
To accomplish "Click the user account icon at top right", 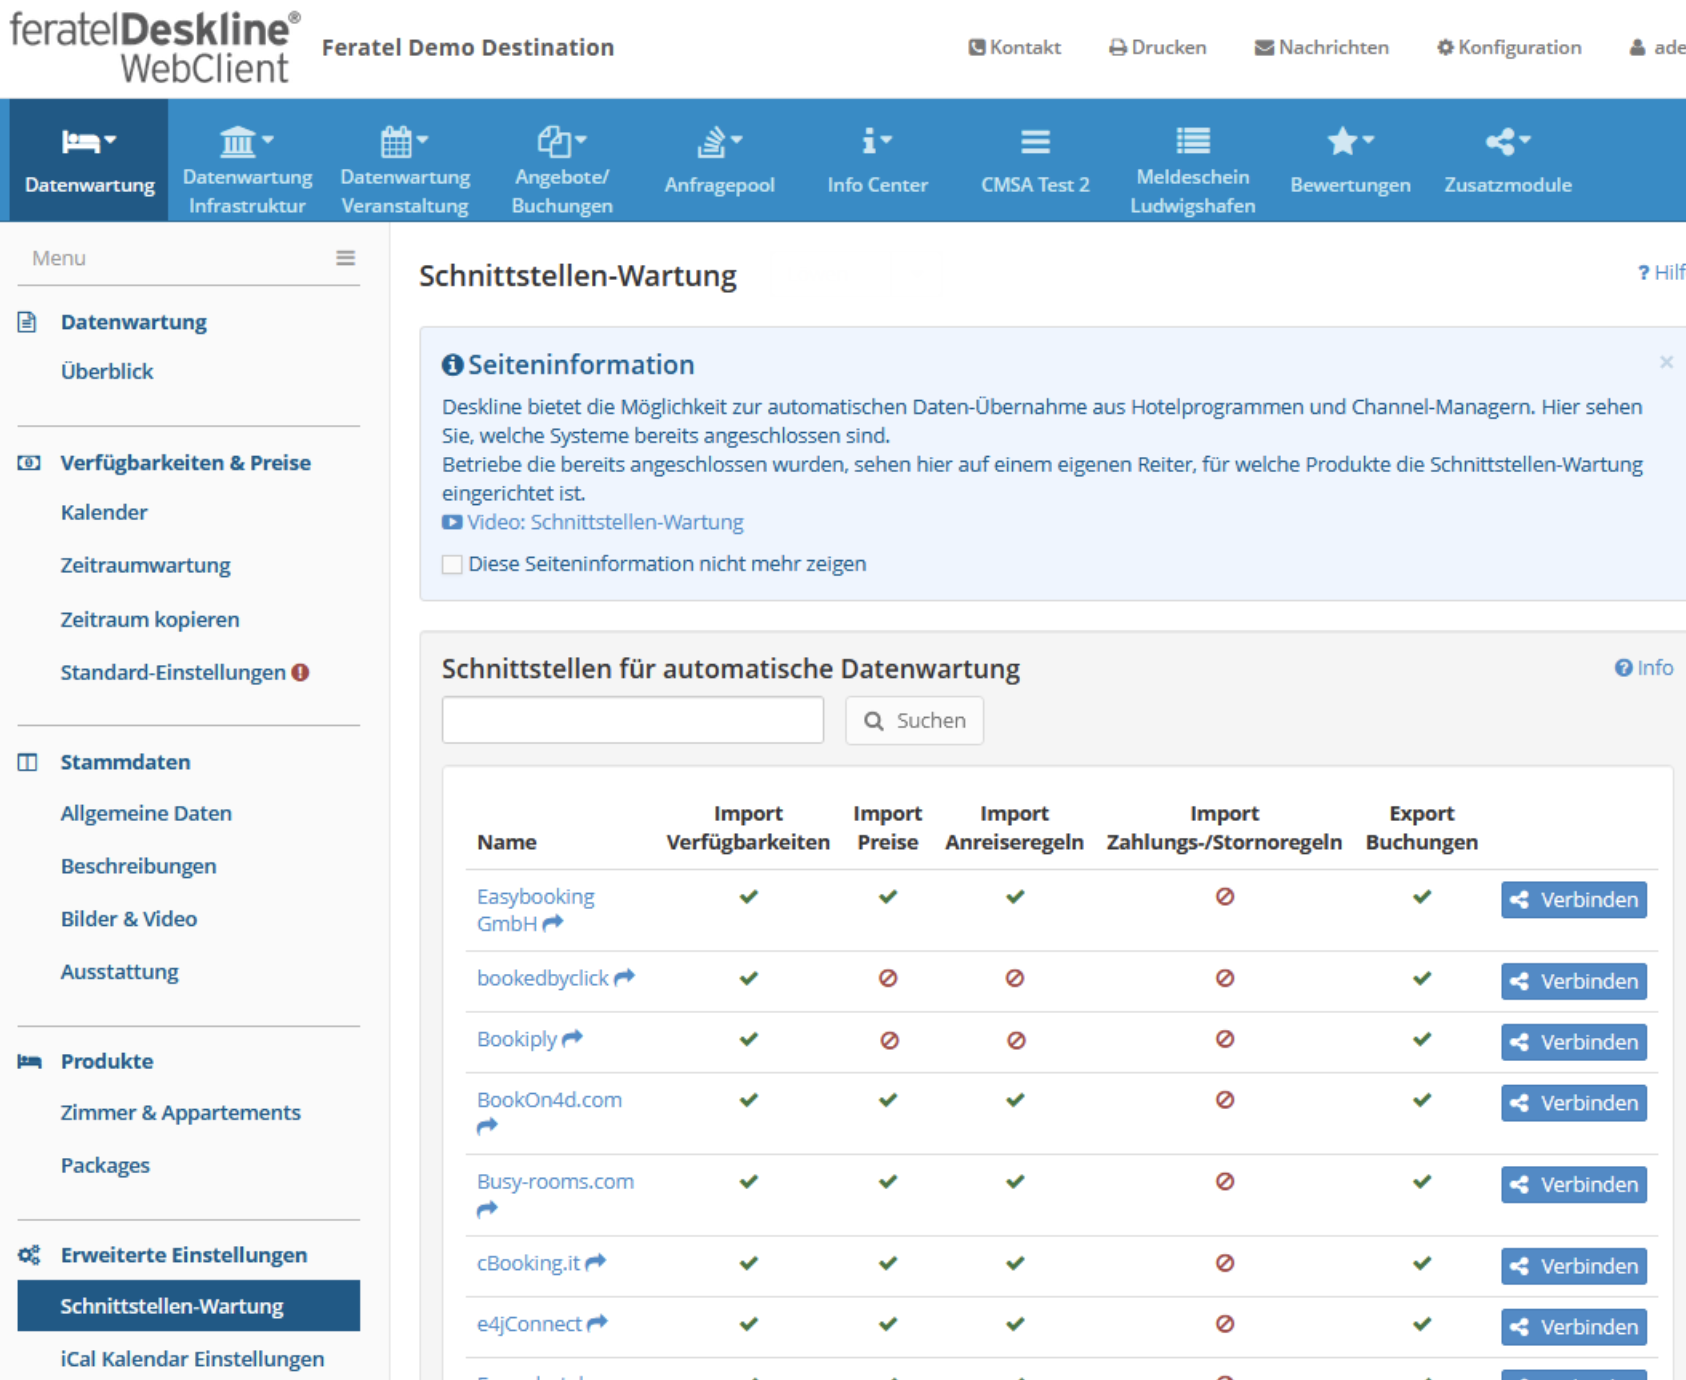I will coord(1637,47).
